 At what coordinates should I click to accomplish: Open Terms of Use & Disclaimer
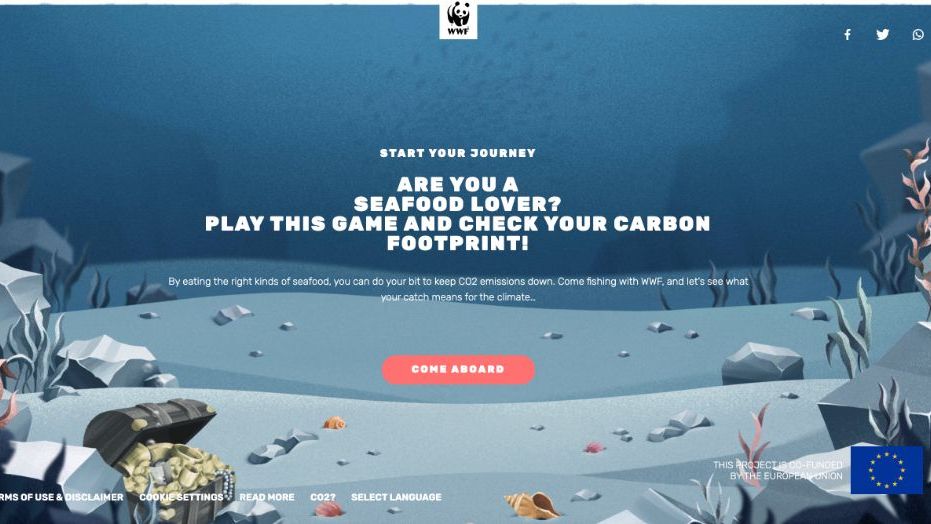62,497
